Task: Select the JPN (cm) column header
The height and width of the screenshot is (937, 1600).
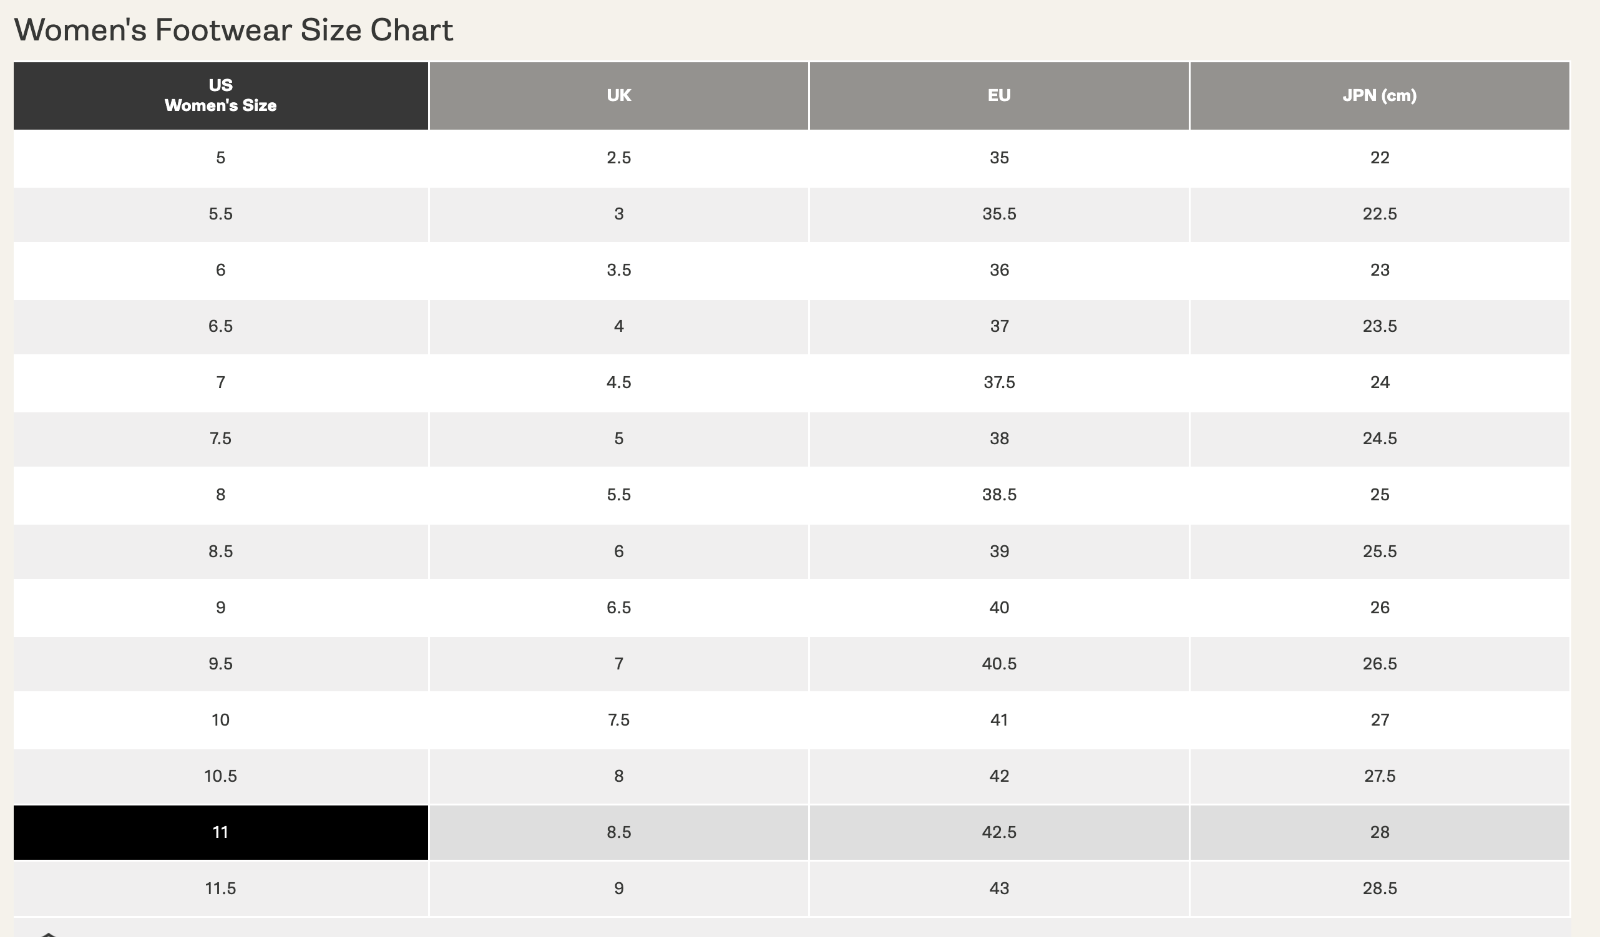Action: coord(1379,95)
